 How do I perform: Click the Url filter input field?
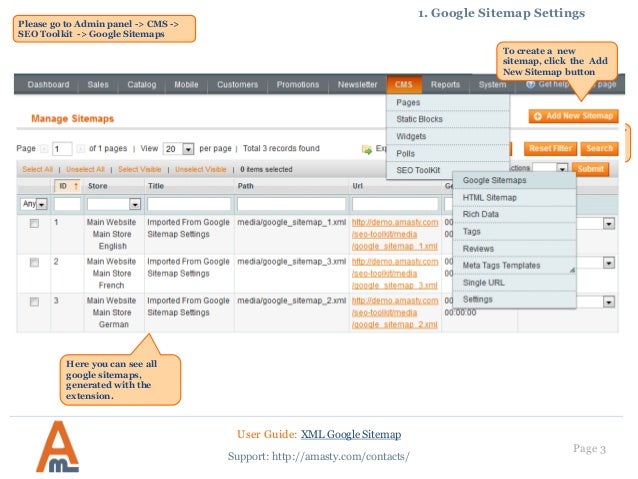coord(395,204)
